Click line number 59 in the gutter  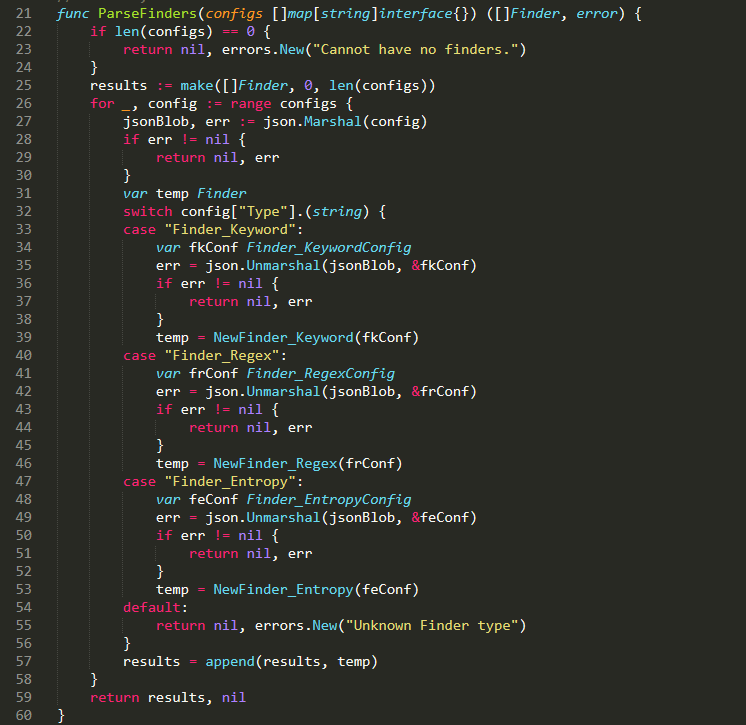23,697
